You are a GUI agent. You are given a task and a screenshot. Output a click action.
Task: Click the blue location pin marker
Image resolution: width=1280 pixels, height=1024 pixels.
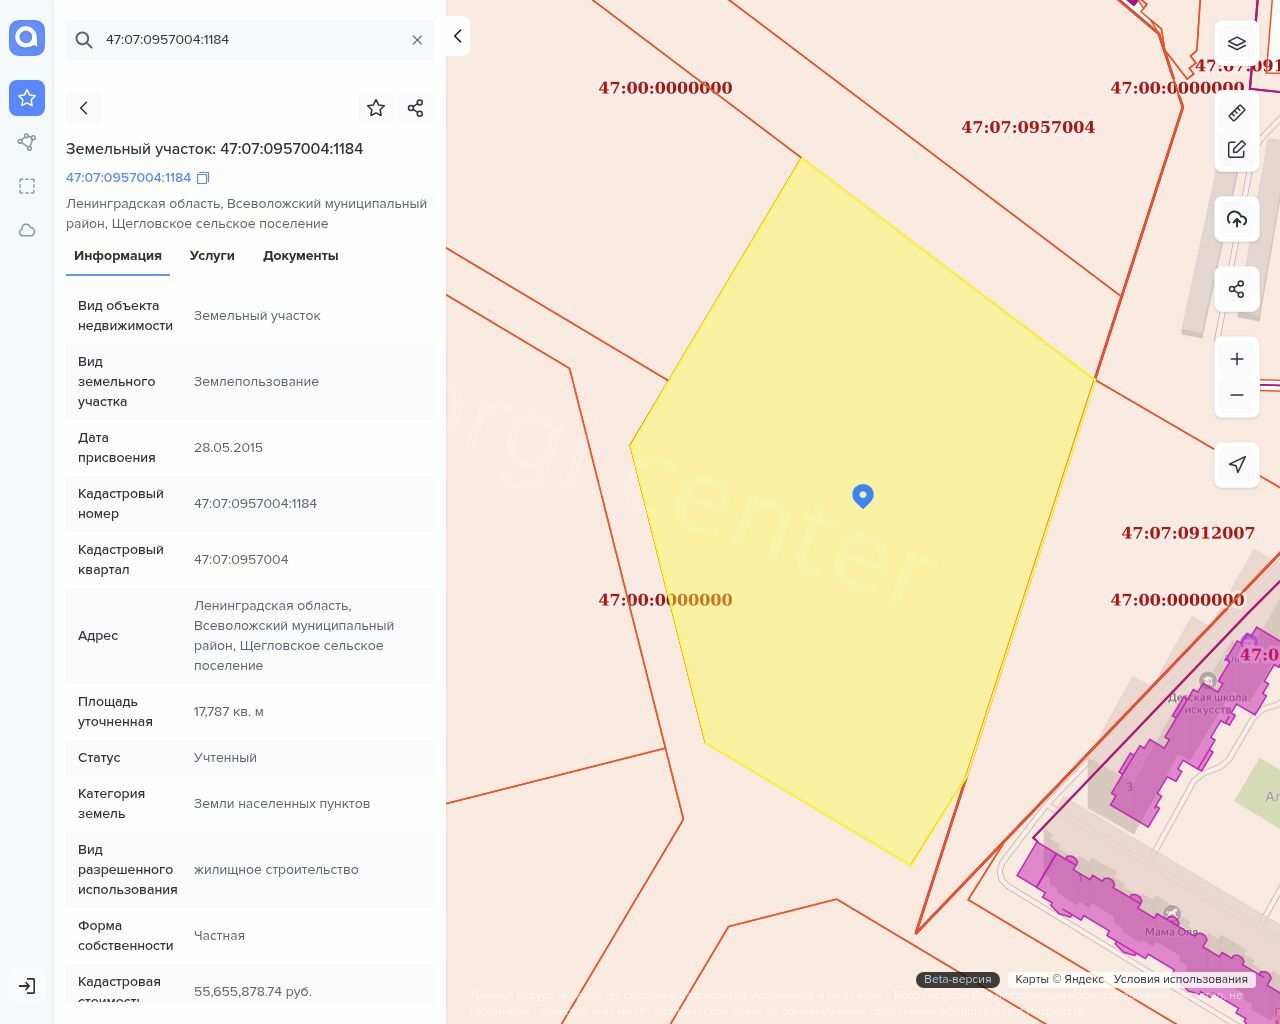tap(862, 495)
